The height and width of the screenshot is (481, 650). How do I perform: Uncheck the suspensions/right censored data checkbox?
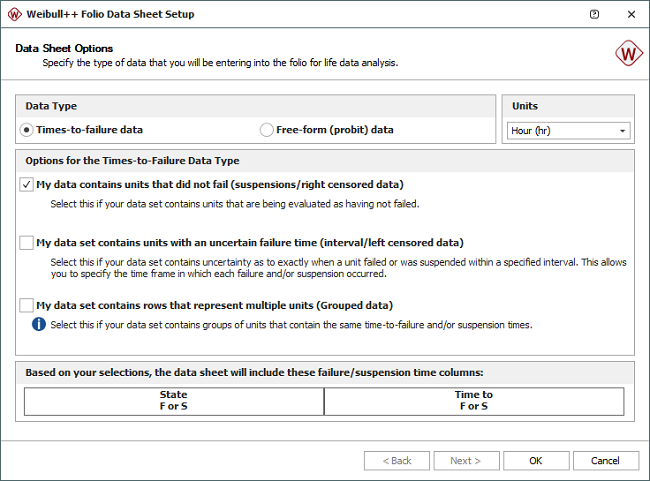[x=26, y=184]
